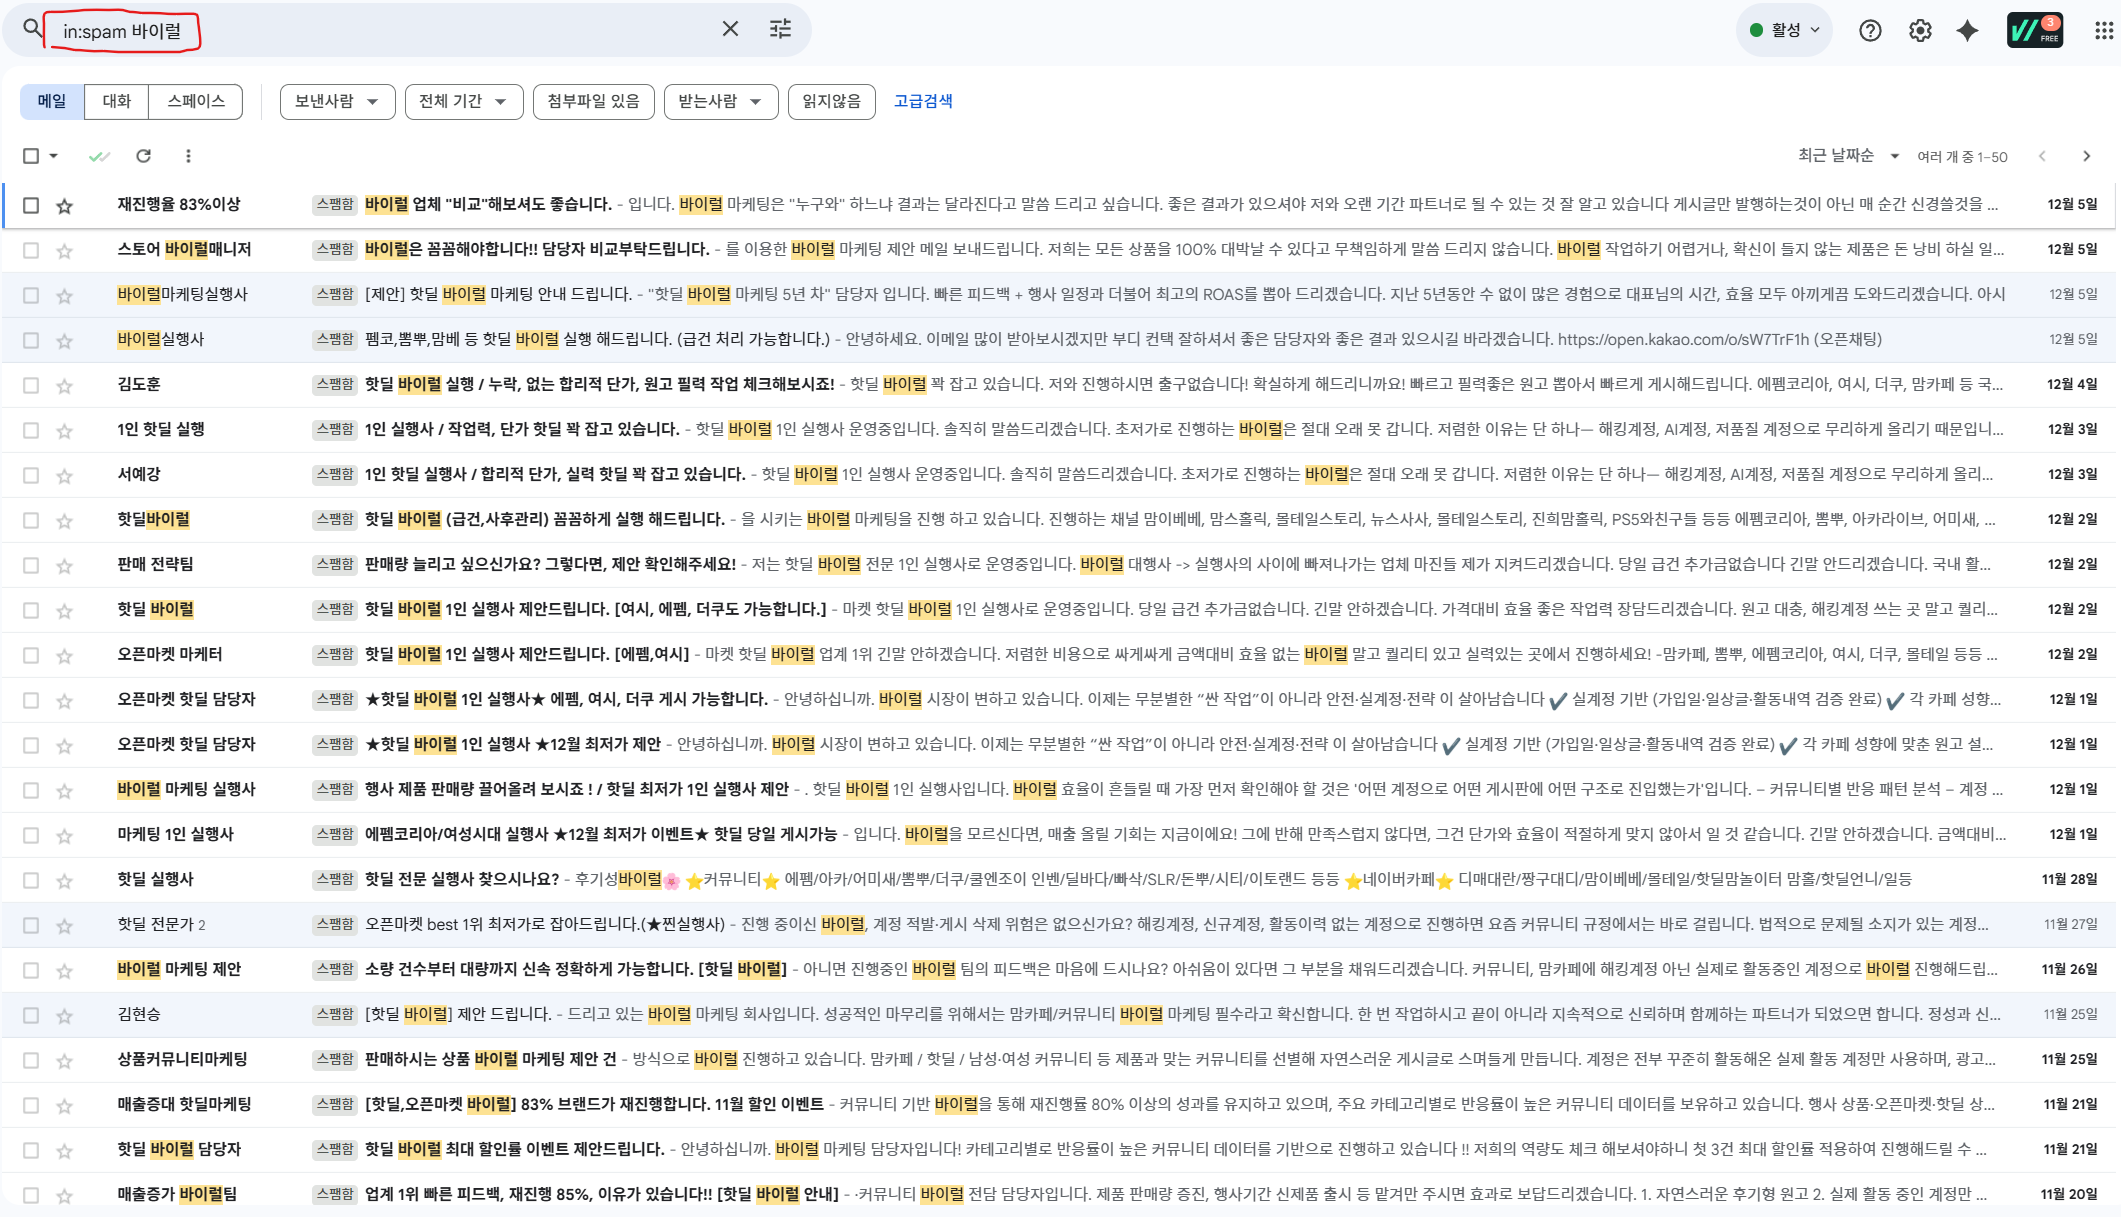Open the Google apps grid icon
Viewport: 2121px width, 1217px height.
coord(2103,31)
